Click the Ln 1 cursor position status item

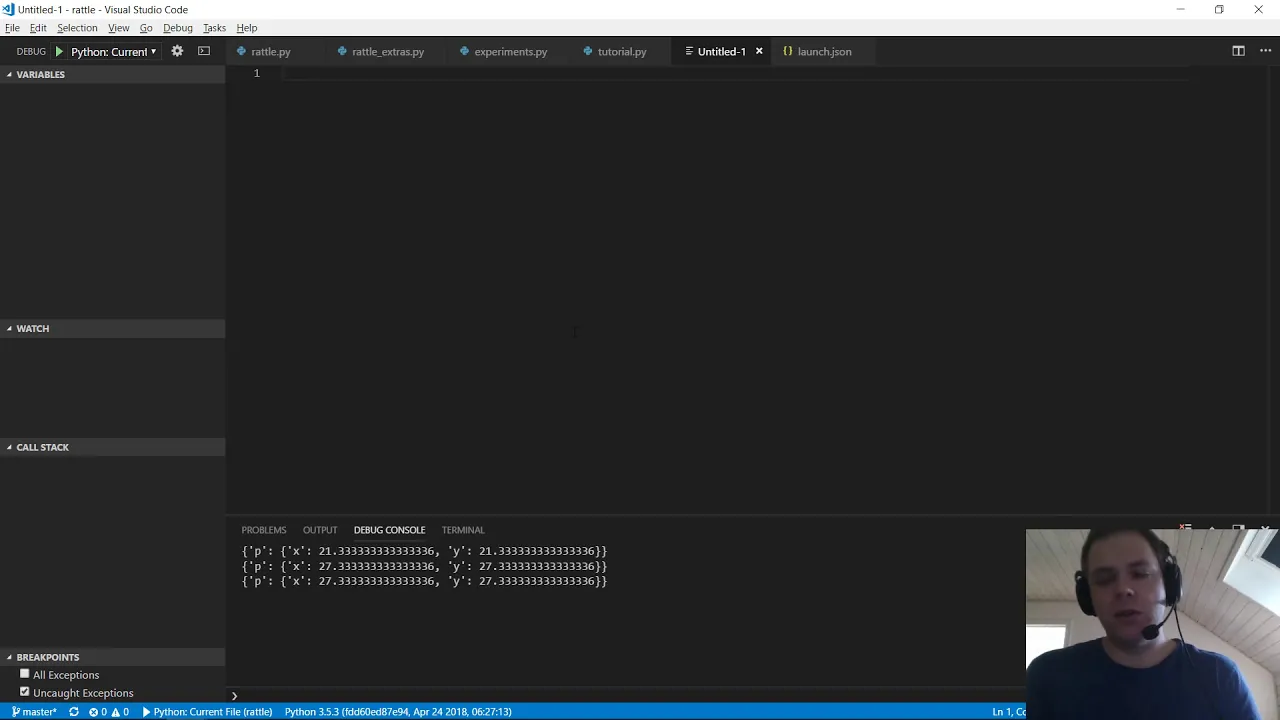tap(1008, 712)
